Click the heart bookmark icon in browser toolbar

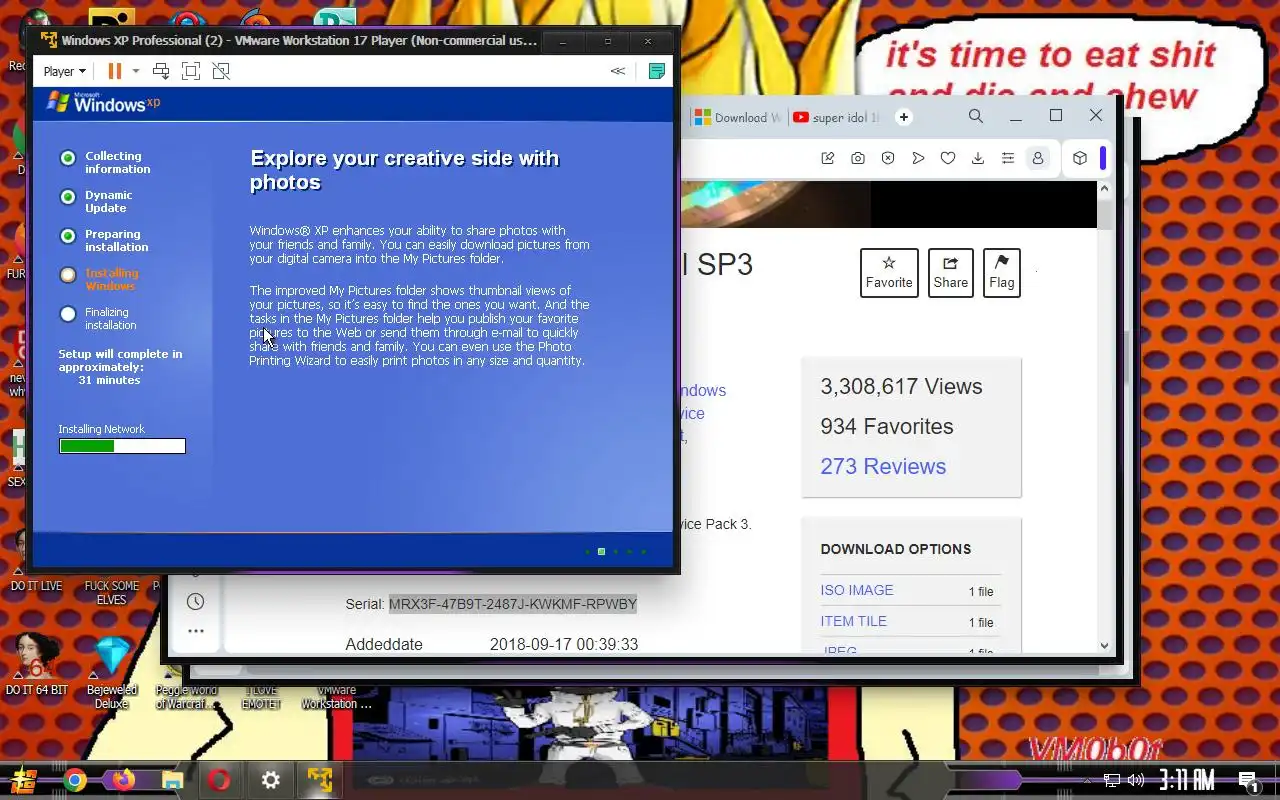pos(948,158)
